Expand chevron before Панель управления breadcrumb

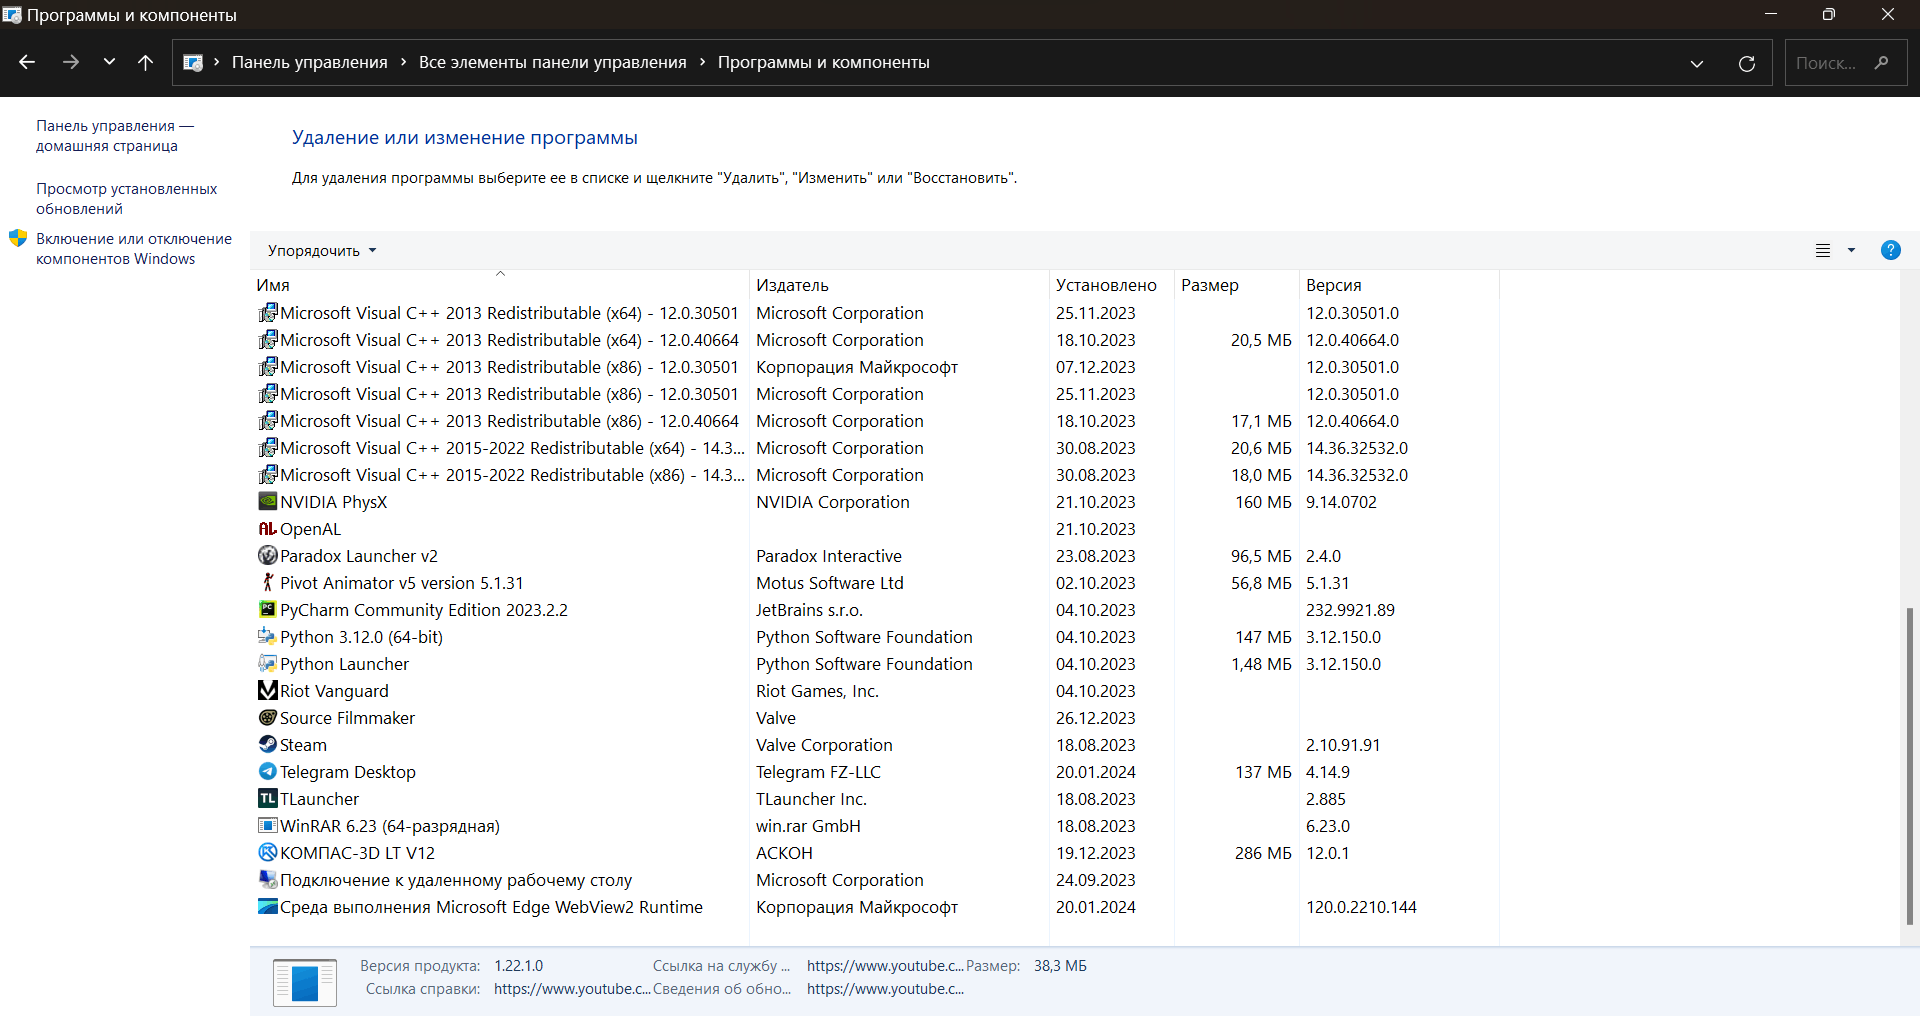216,62
